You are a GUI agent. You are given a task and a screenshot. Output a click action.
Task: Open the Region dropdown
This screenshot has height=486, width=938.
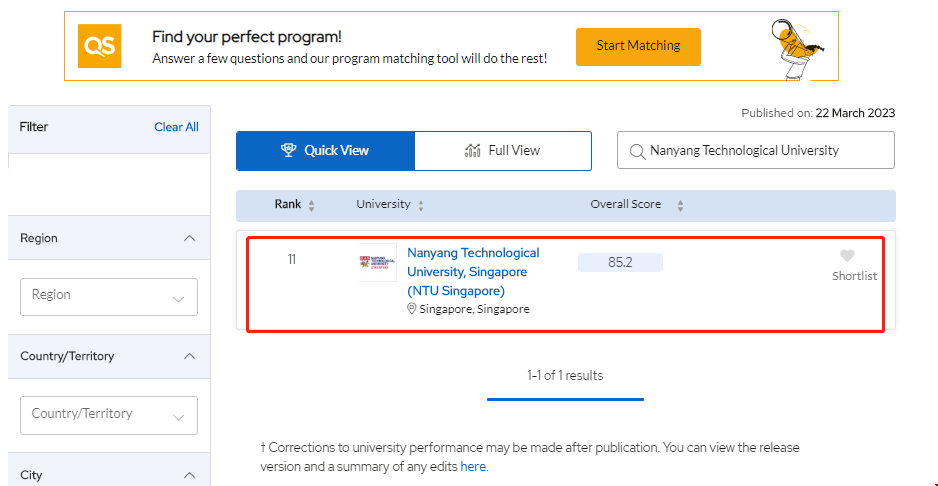pyautogui.click(x=109, y=297)
